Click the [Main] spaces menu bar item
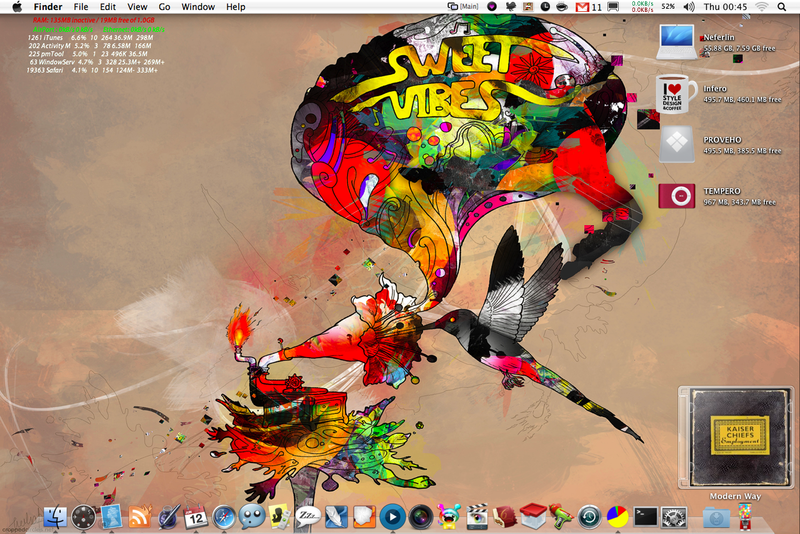Screen dimensions: 800x534 pos(463,7)
